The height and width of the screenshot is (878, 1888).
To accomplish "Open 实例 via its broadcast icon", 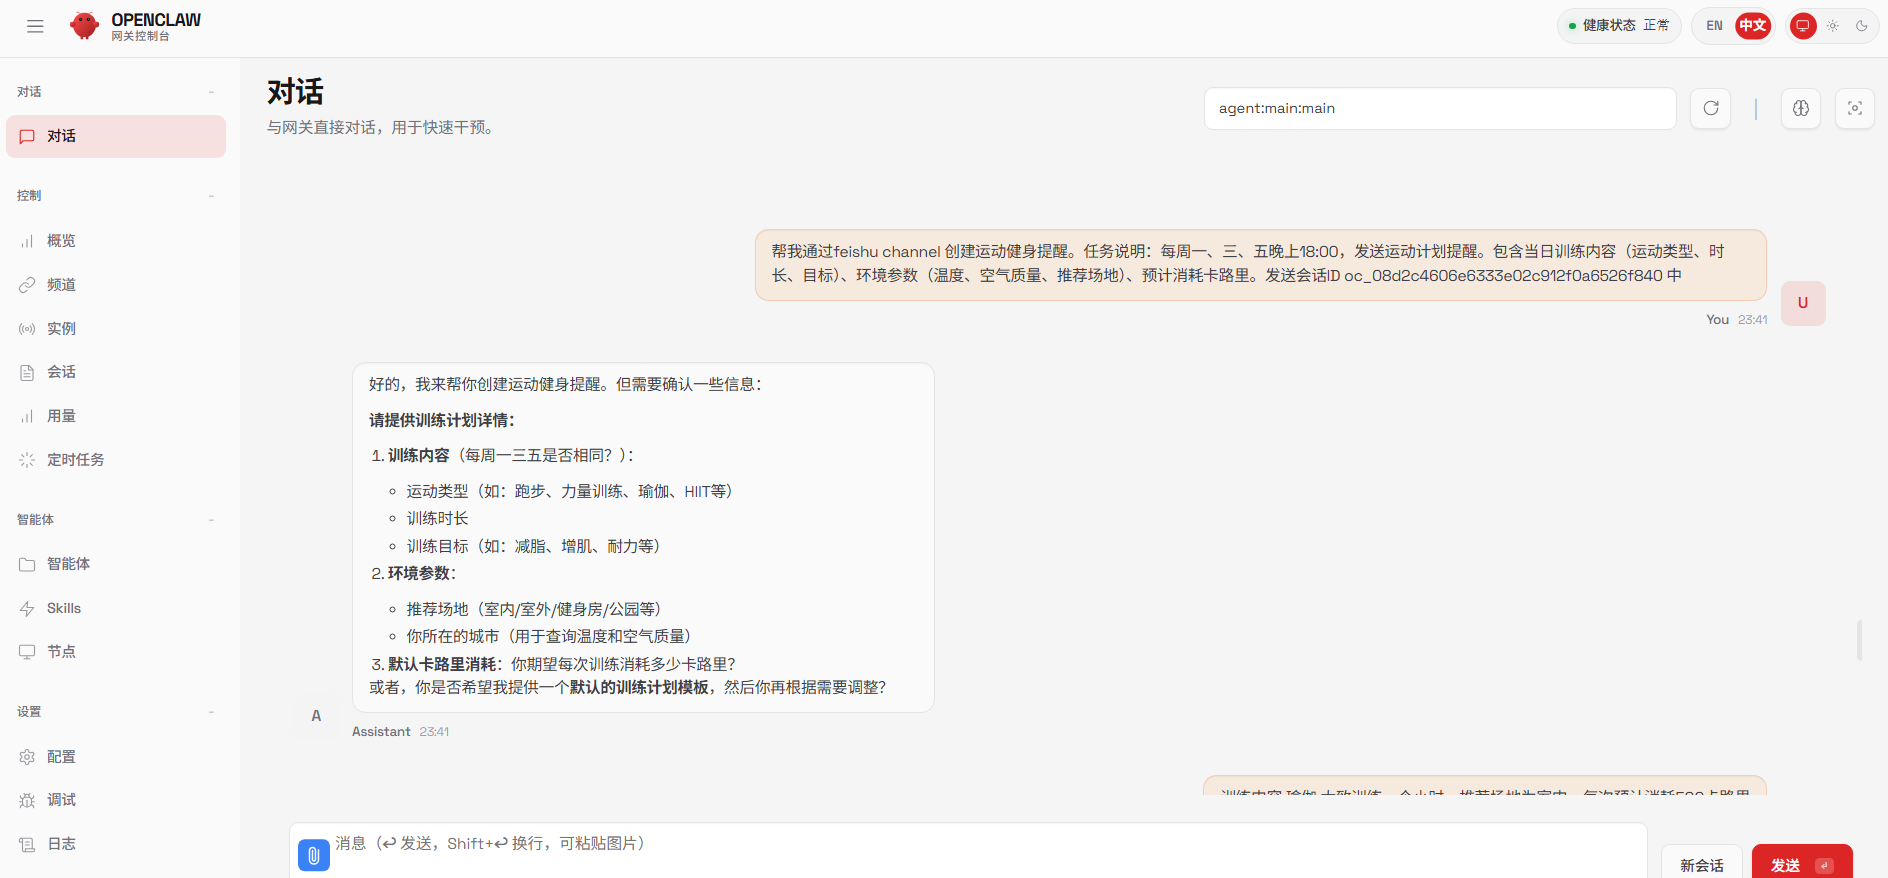I will 27,329.
